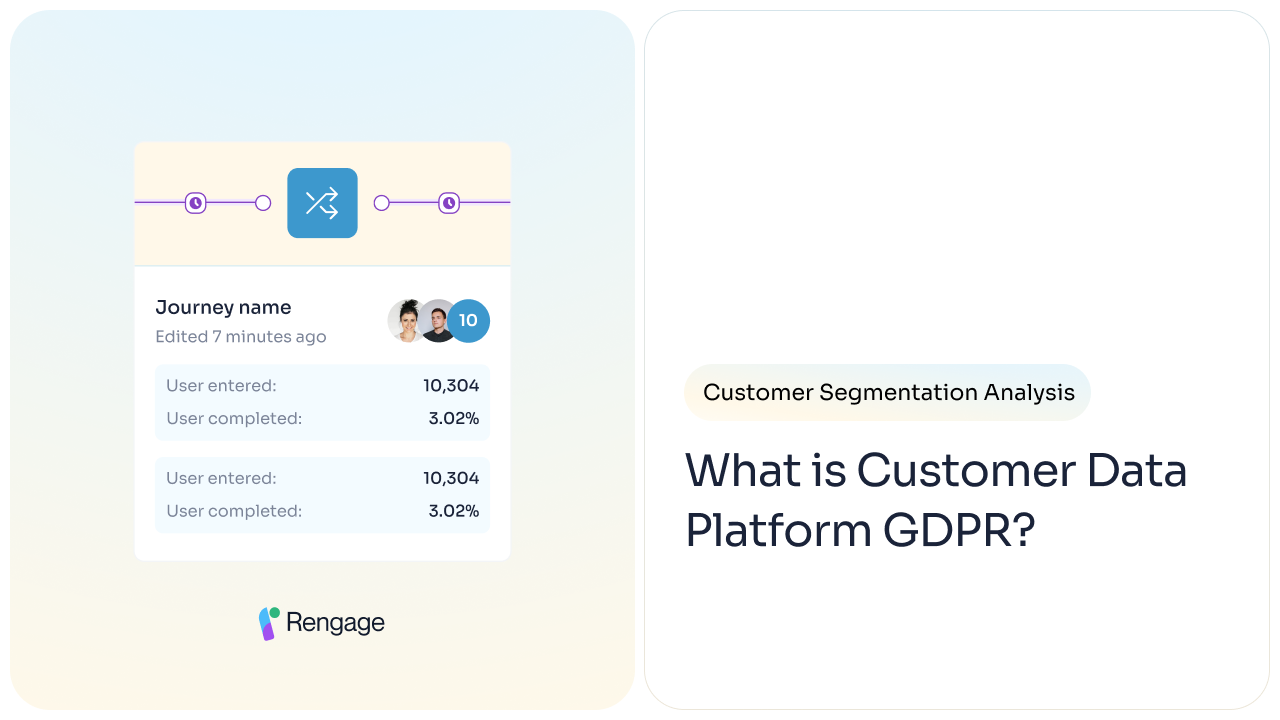
Task: Click the Rengage logo icon
Action: (269, 623)
